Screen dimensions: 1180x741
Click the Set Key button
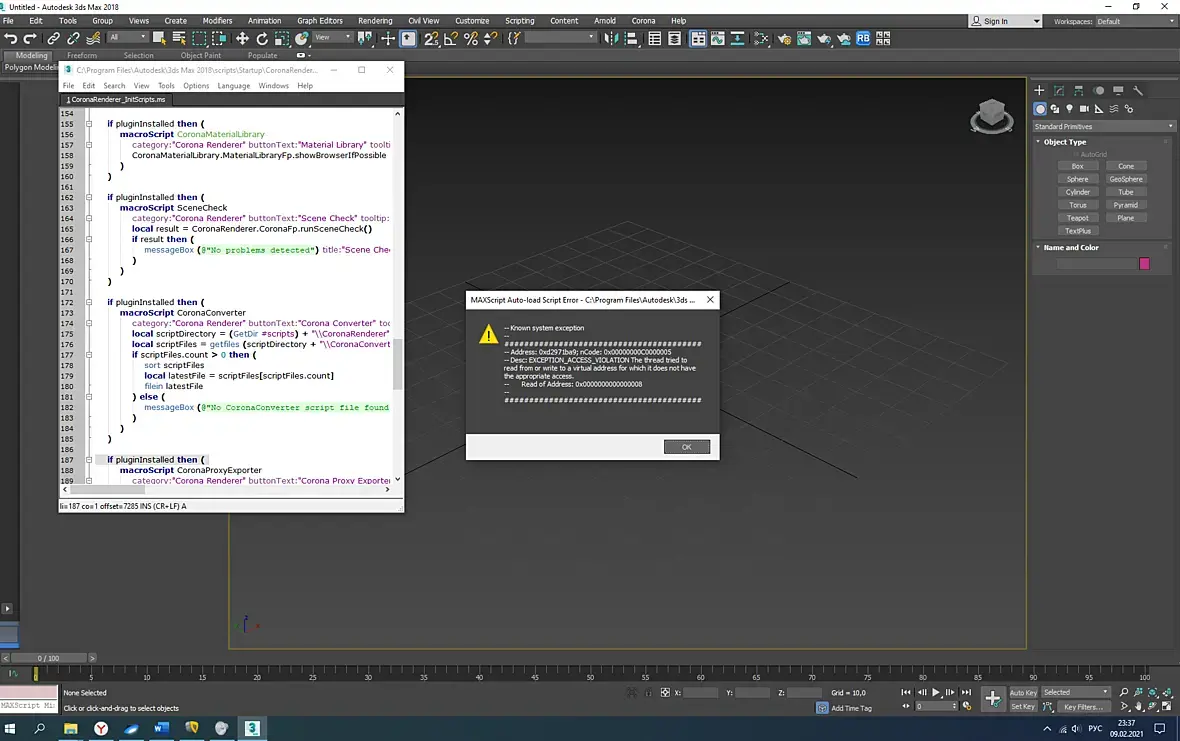point(1023,707)
